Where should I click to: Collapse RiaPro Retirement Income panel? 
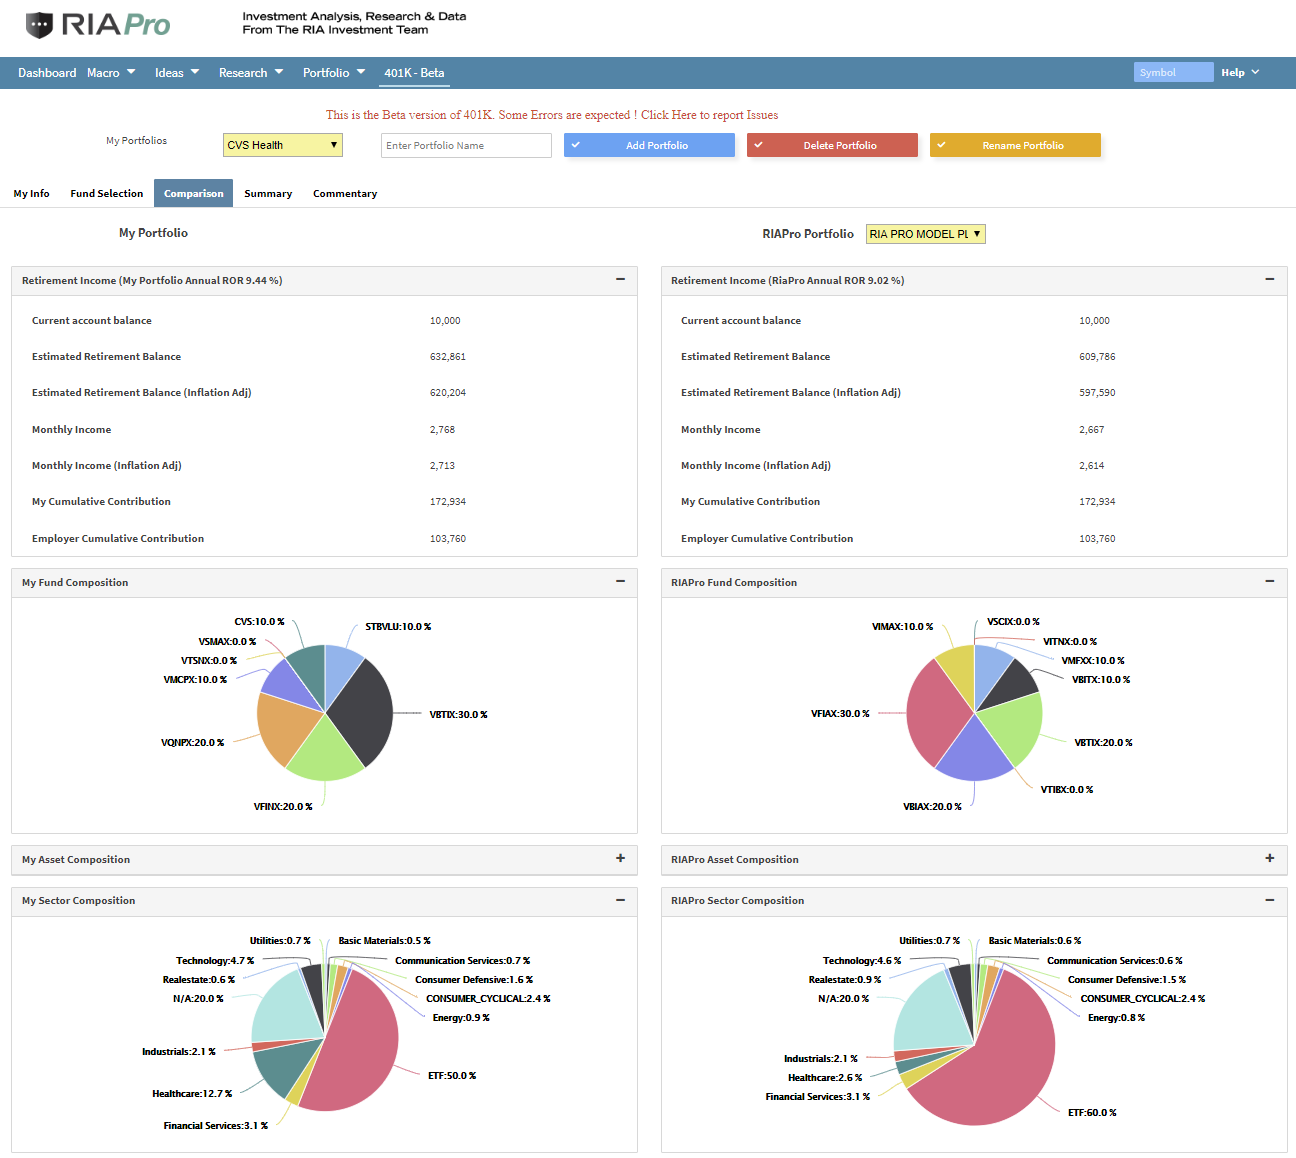[1269, 280]
